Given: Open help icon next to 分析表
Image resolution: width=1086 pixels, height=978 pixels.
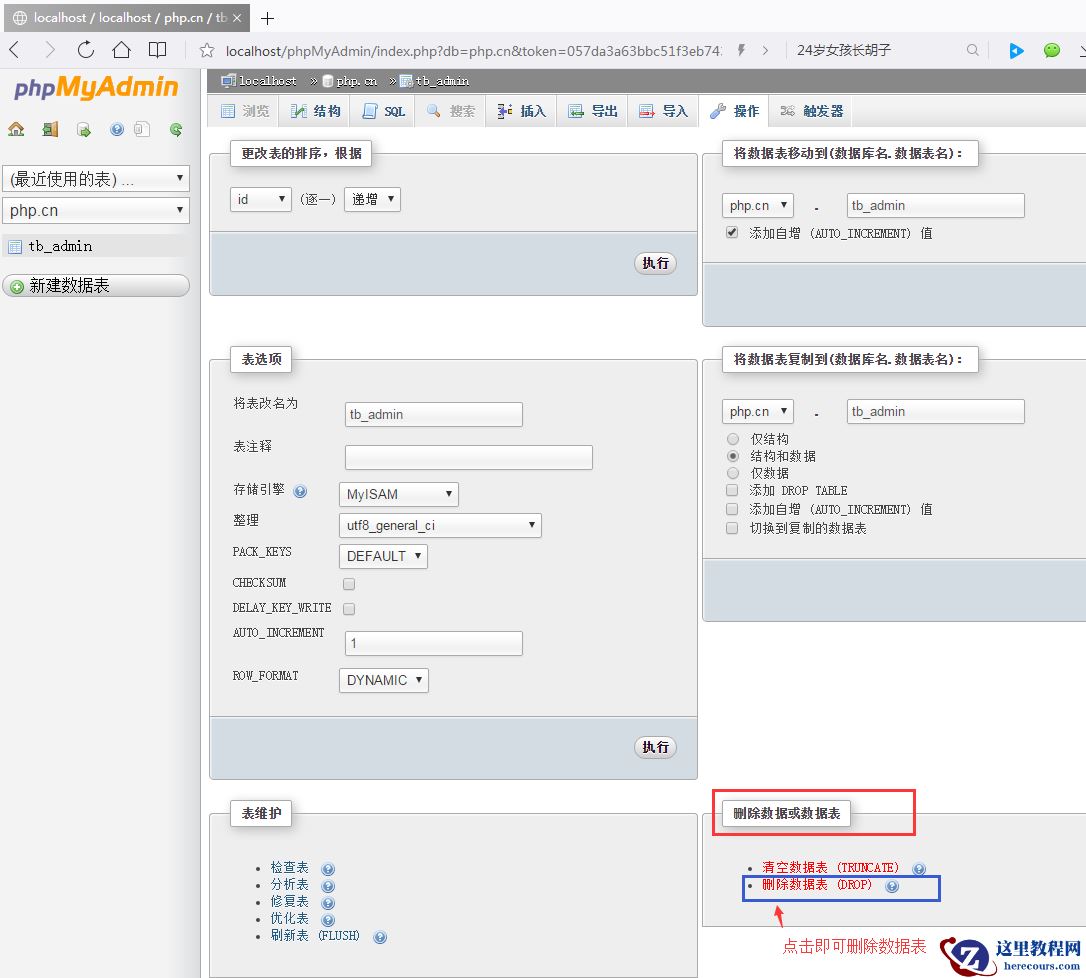Looking at the screenshot, I should point(328,886).
